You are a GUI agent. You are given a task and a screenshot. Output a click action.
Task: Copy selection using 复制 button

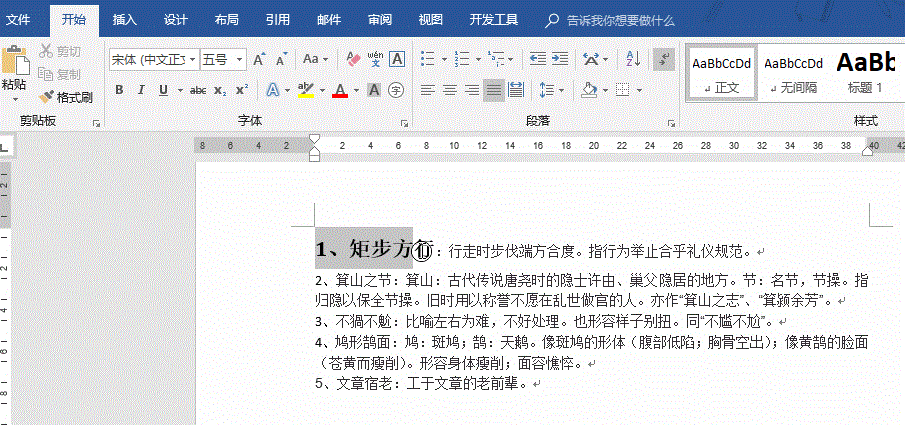tap(59, 74)
